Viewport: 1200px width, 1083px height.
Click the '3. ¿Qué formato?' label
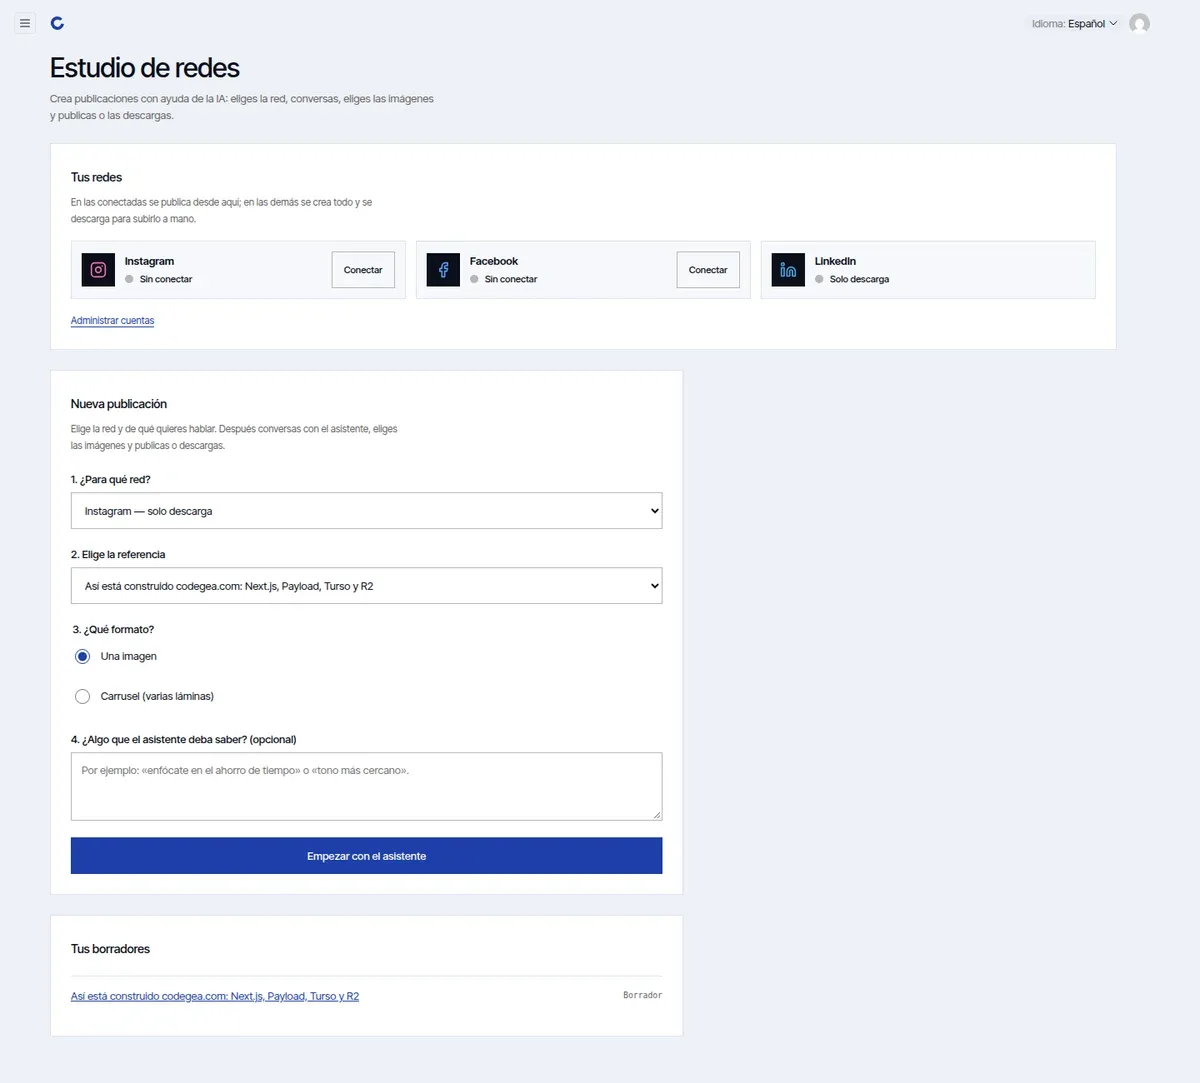click(x=113, y=630)
